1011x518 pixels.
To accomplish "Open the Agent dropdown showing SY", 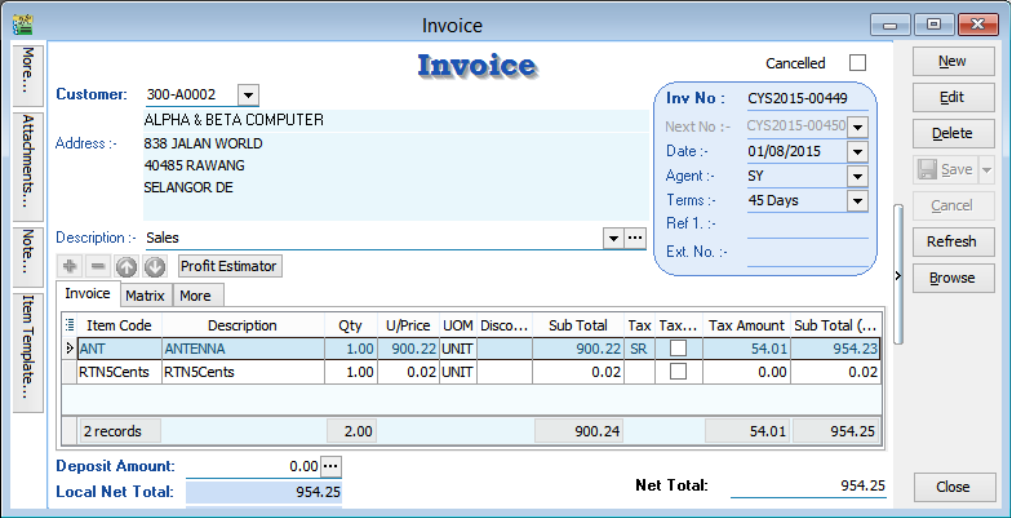I will click(x=857, y=176).
